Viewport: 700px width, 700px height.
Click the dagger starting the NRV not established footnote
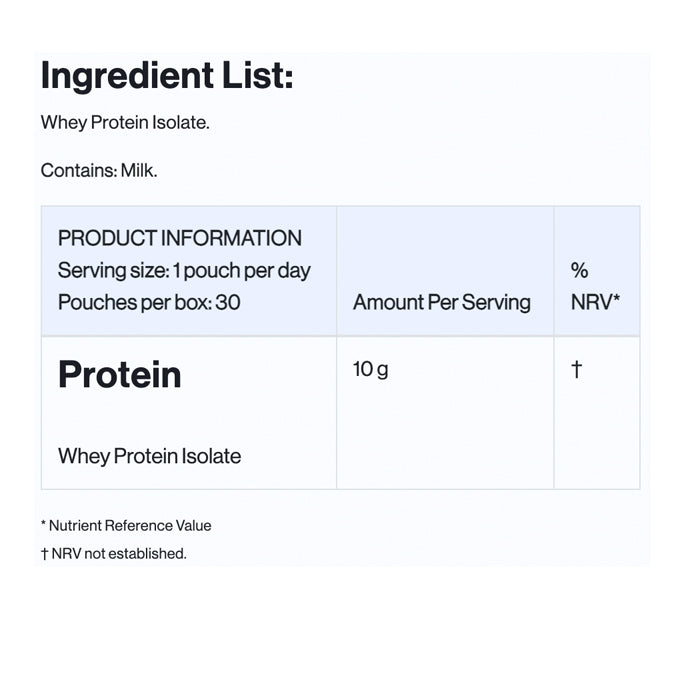click(x=44, y=553)
